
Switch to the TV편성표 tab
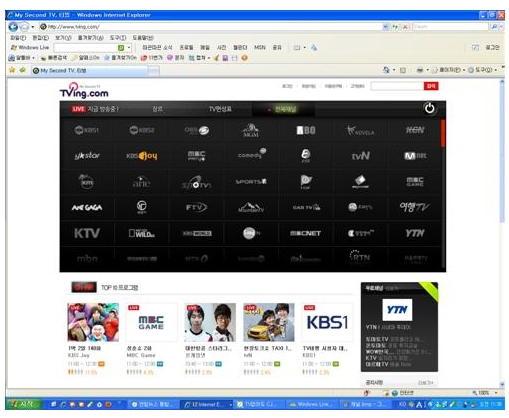tap(220, 109)
